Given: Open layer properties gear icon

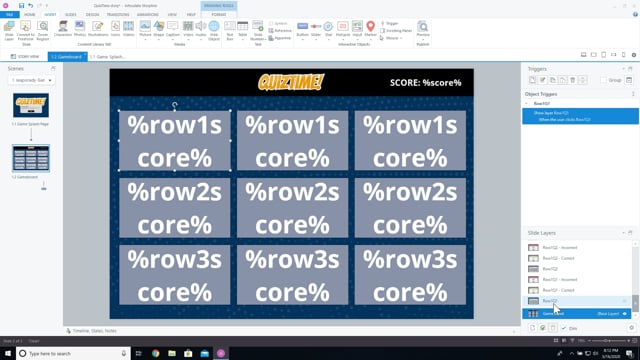Looking at the screenshot, I should [631, 328].
